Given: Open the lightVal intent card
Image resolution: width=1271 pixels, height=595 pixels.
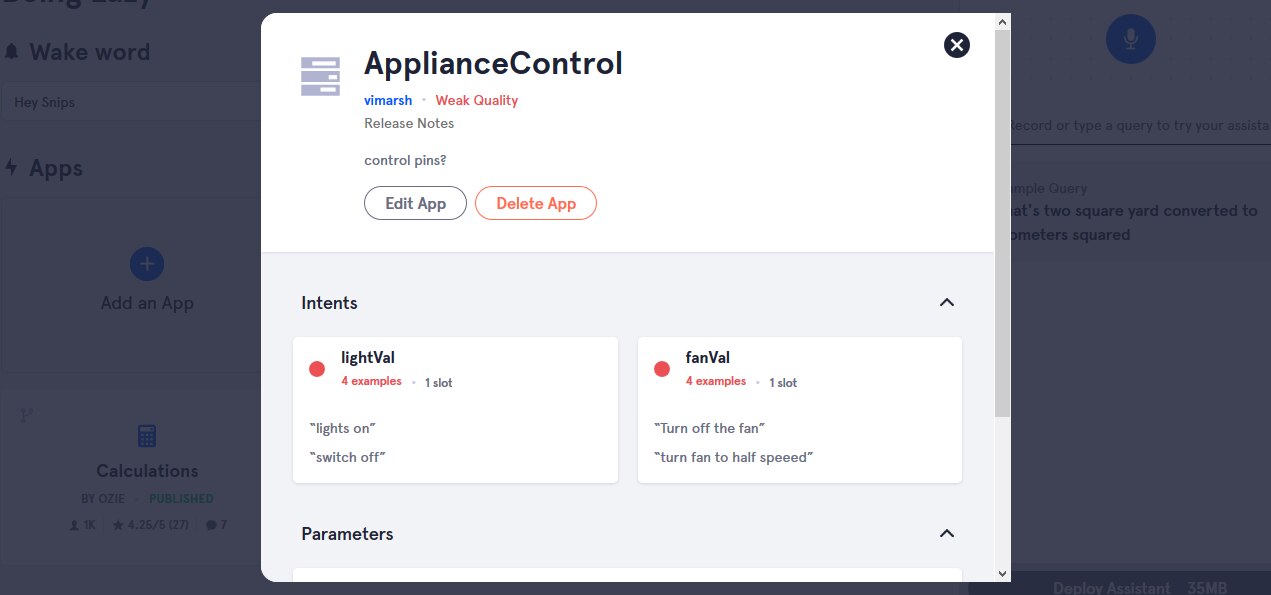Looking at the screenshot, I should click(455, 410).
